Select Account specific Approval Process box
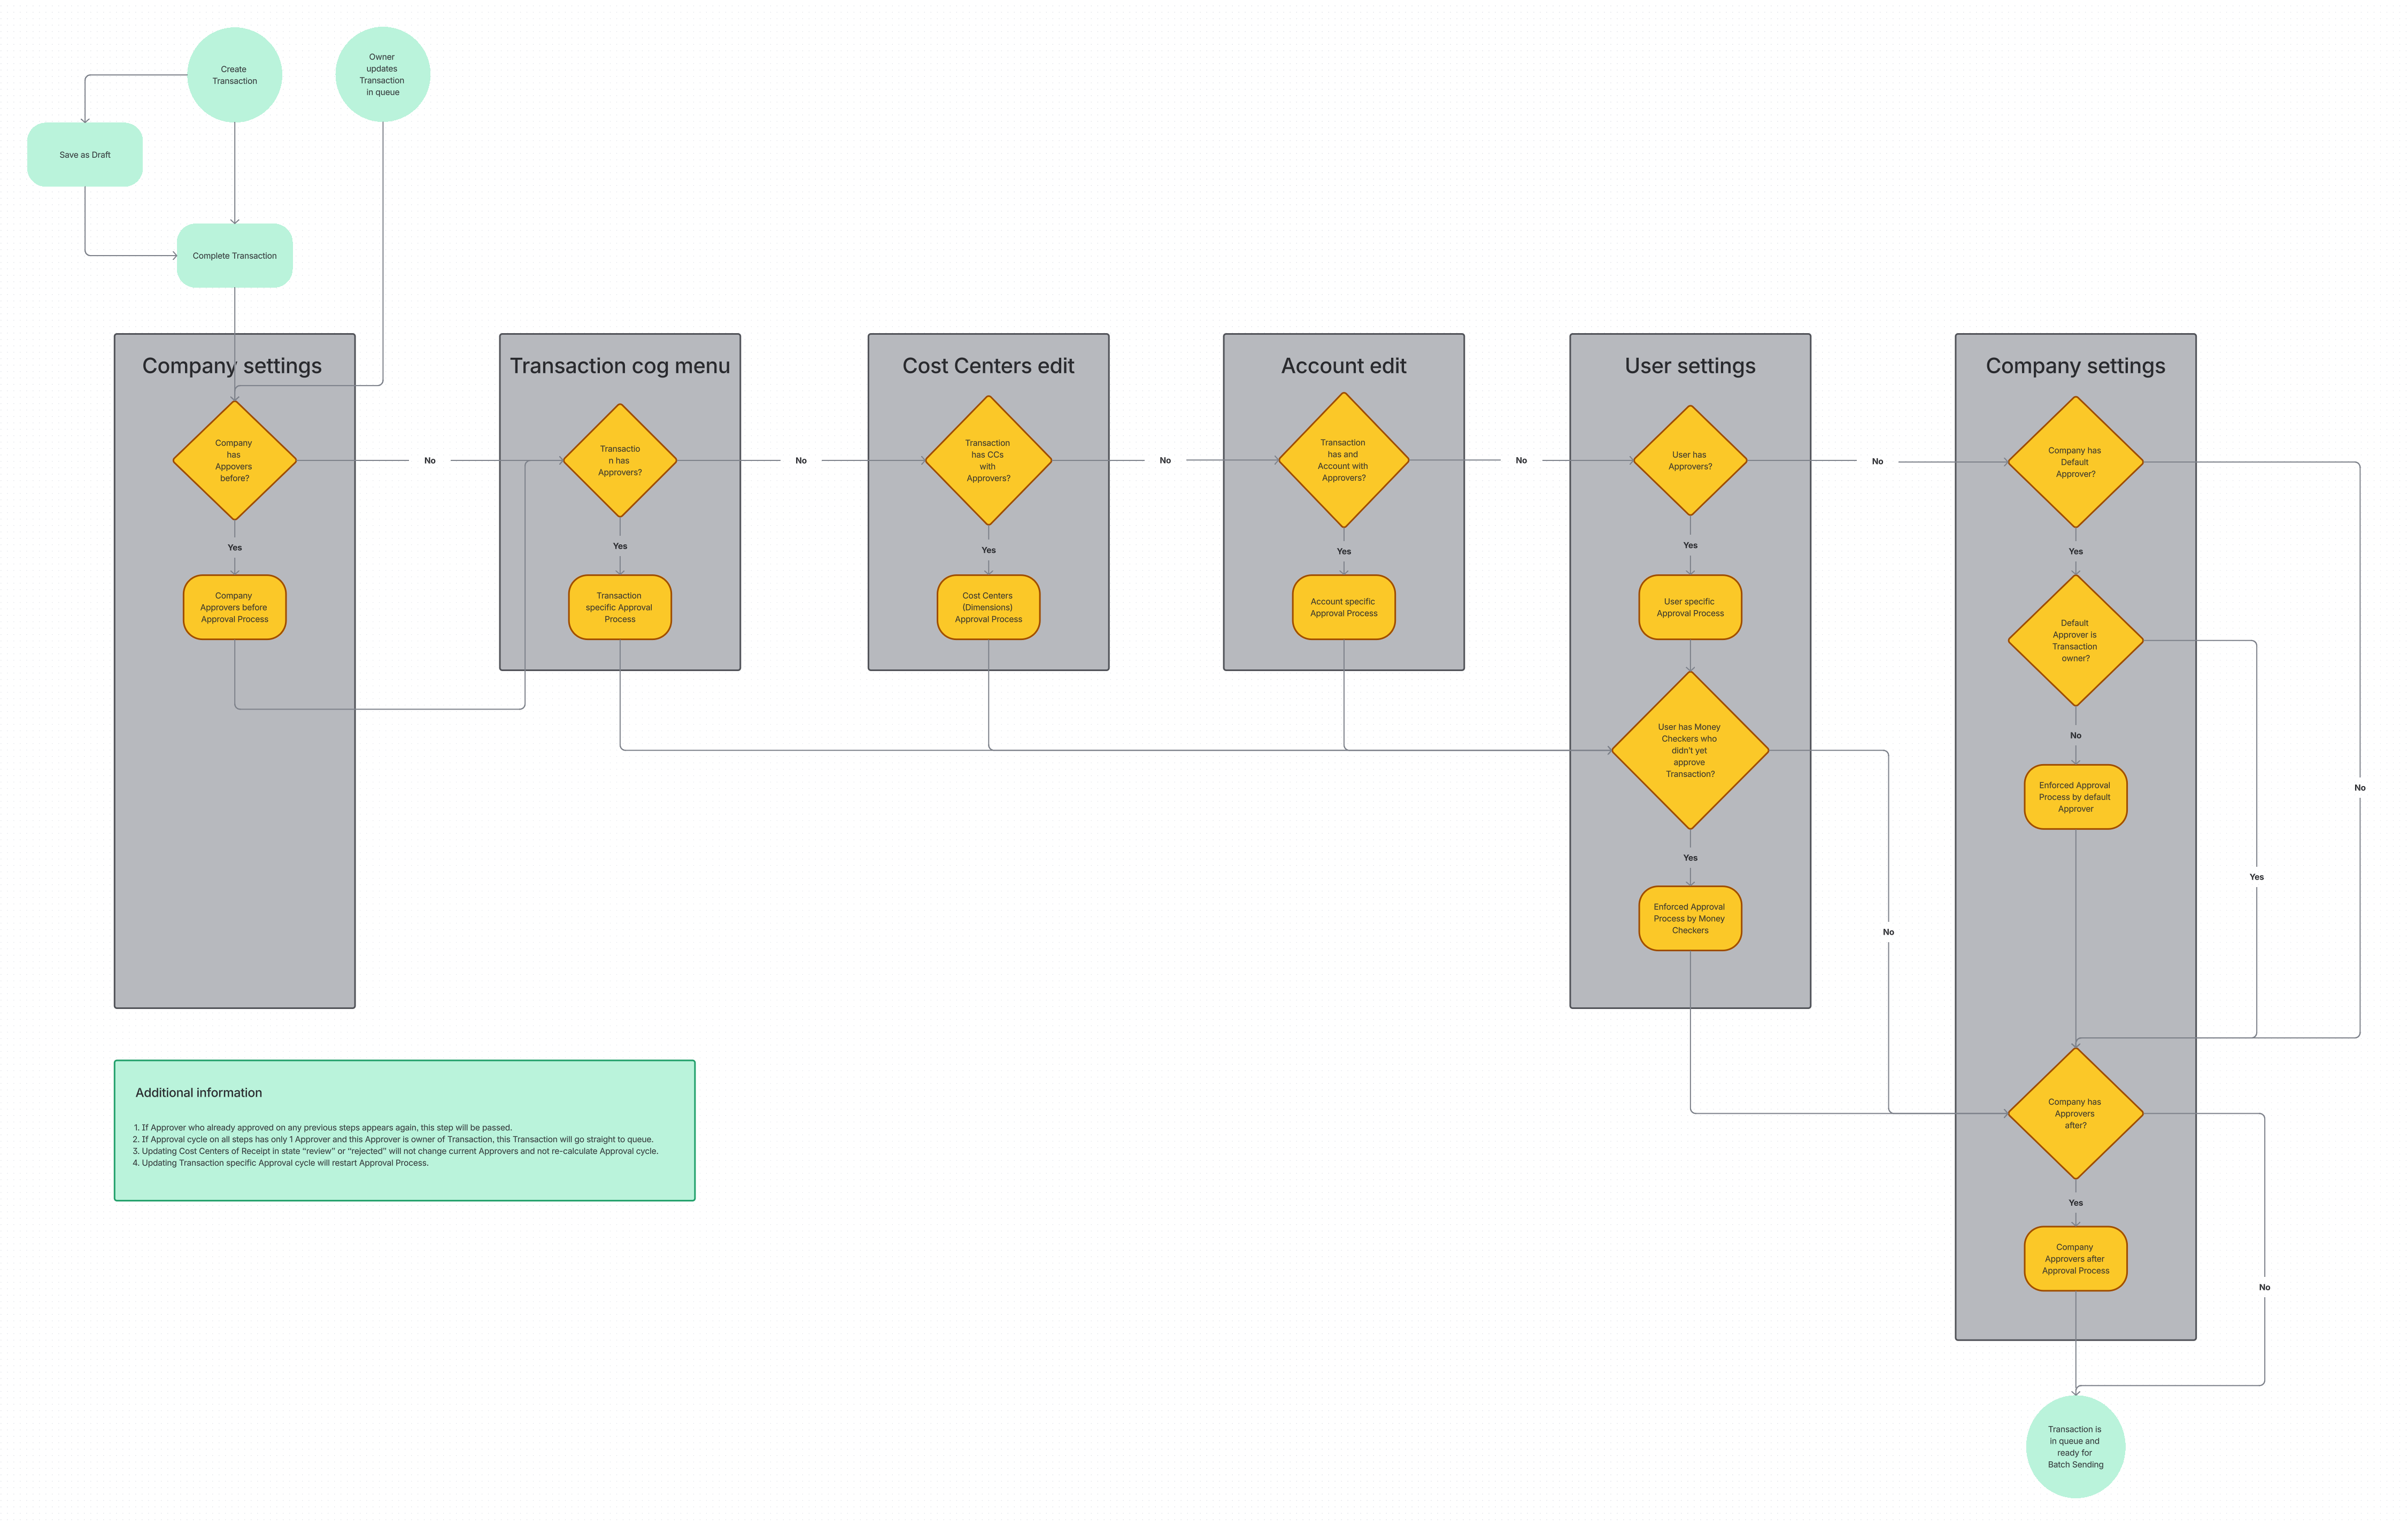Viewport: 2408px width, 1525px height. [x=1343, y=607]
